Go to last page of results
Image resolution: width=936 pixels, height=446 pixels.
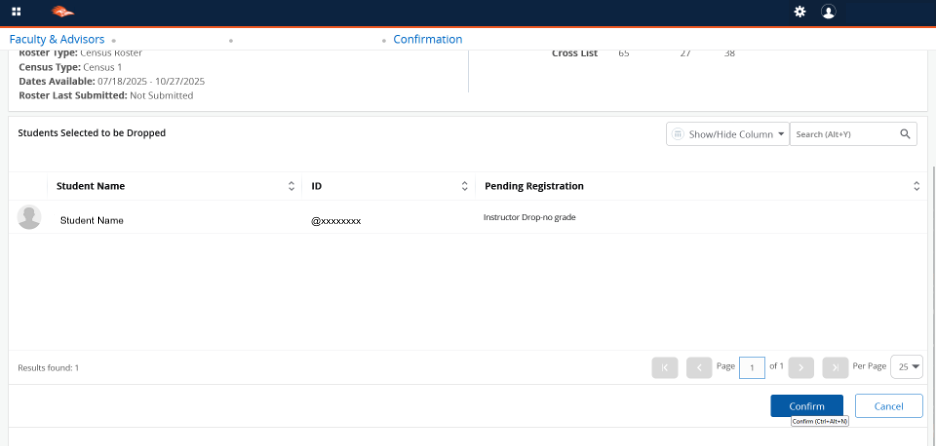835,367
